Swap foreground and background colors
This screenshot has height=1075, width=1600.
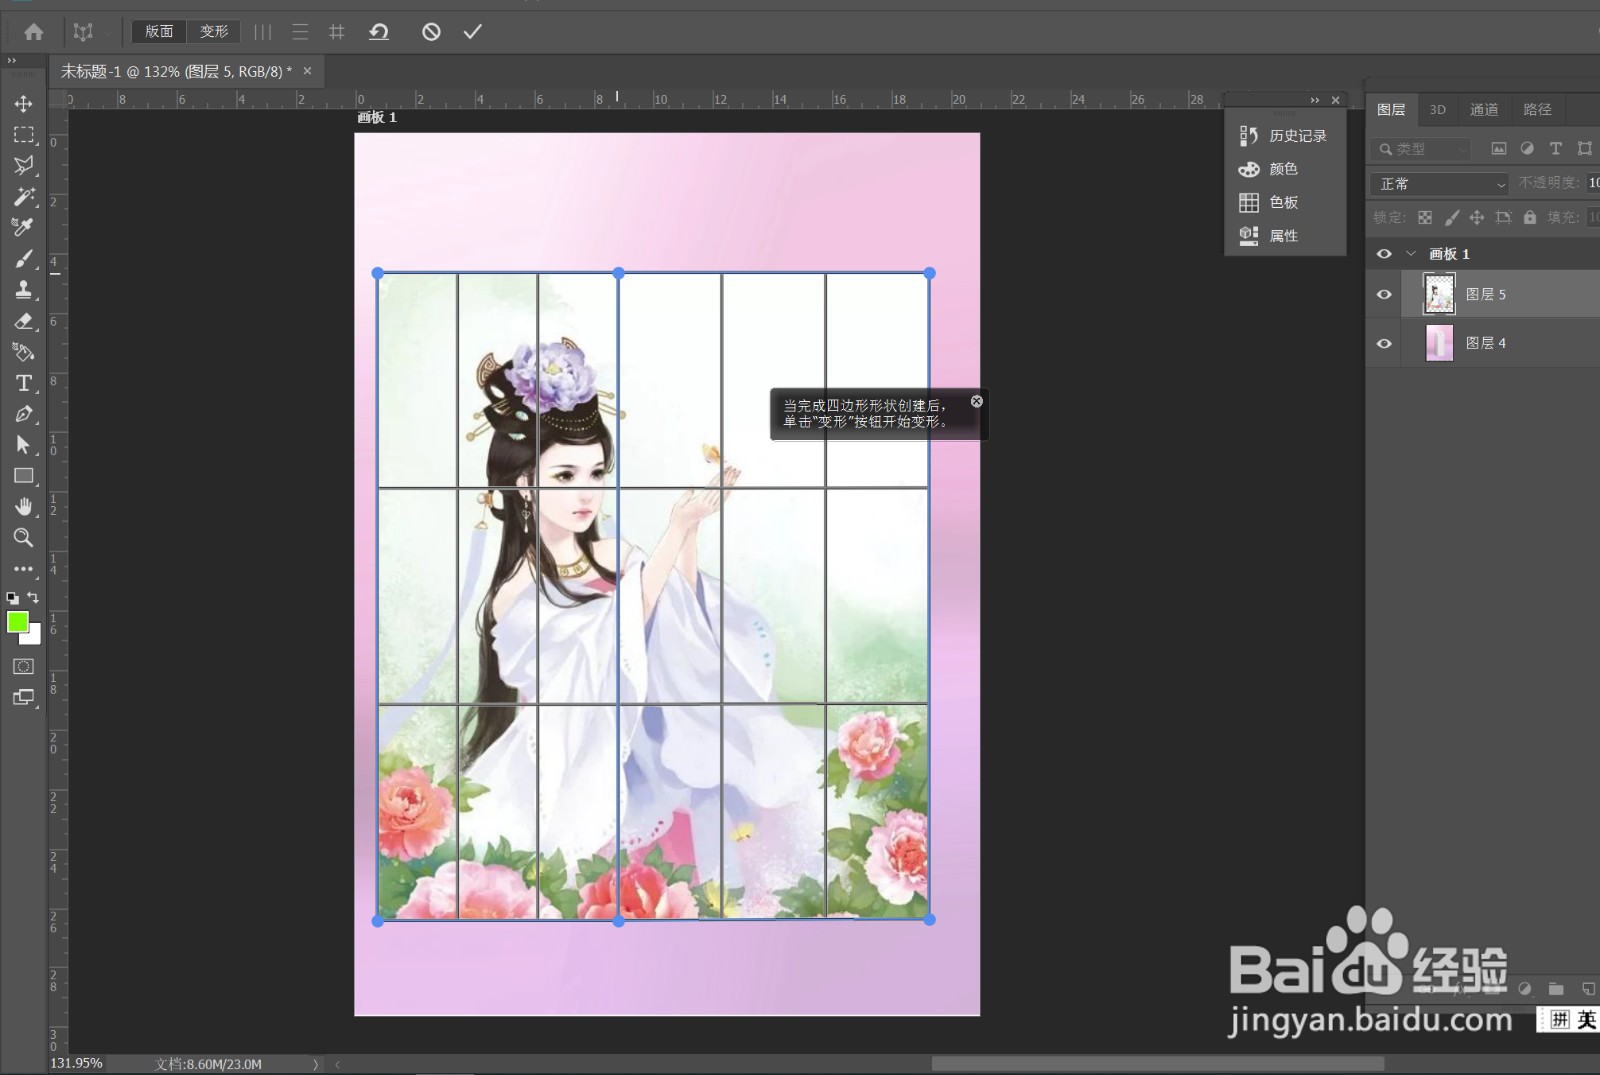point(33,598)
